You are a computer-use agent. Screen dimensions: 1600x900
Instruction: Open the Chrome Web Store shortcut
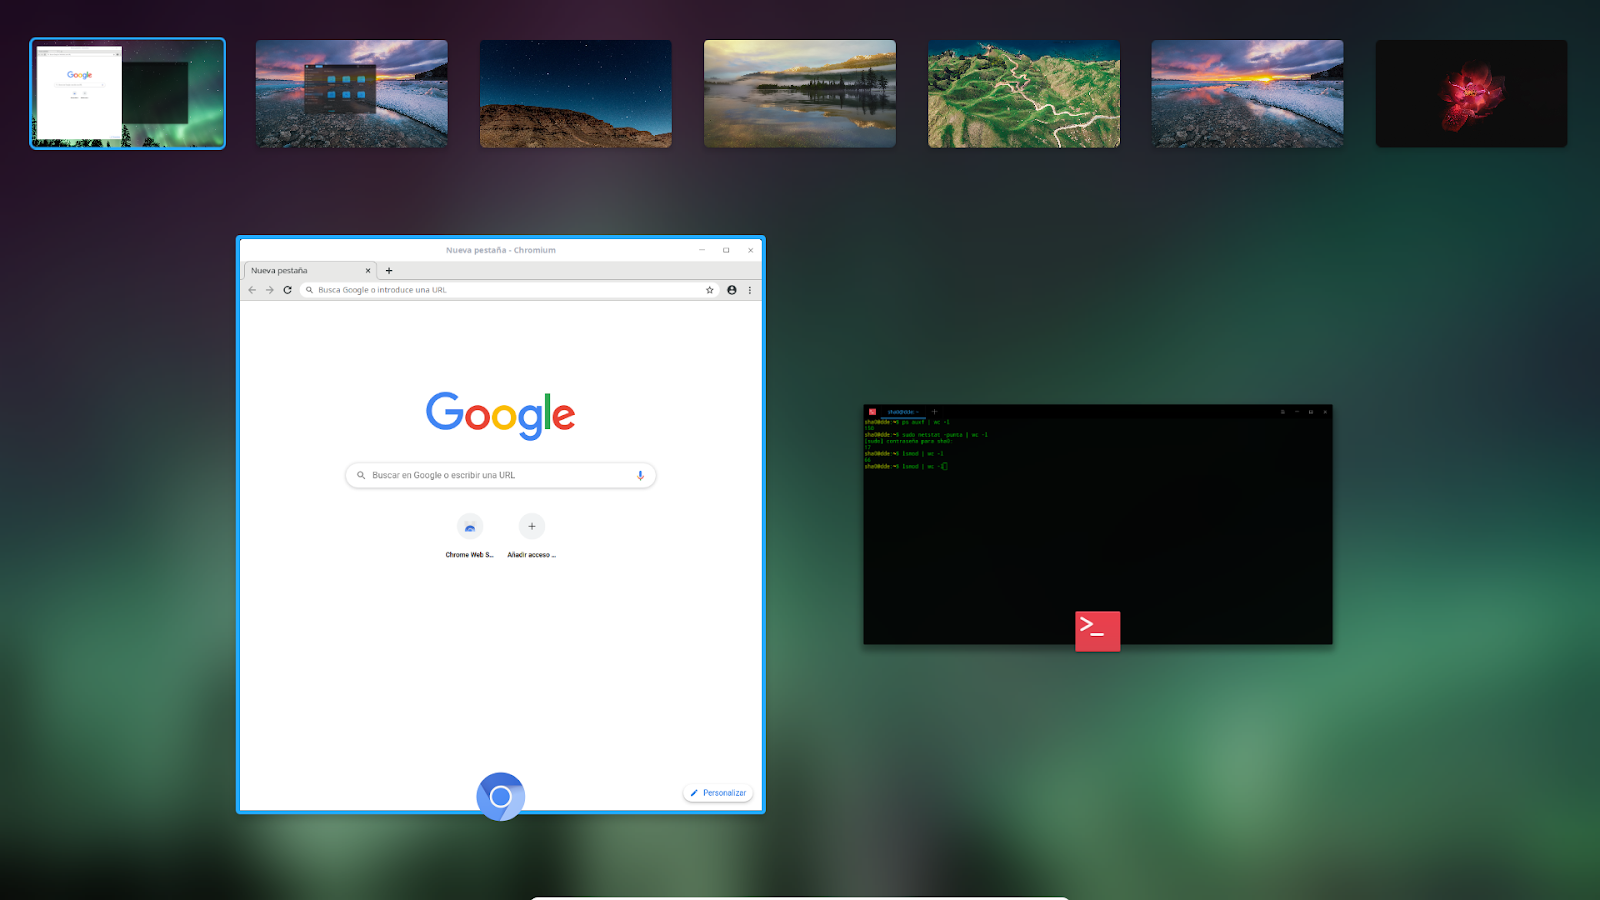click(470, 526)
